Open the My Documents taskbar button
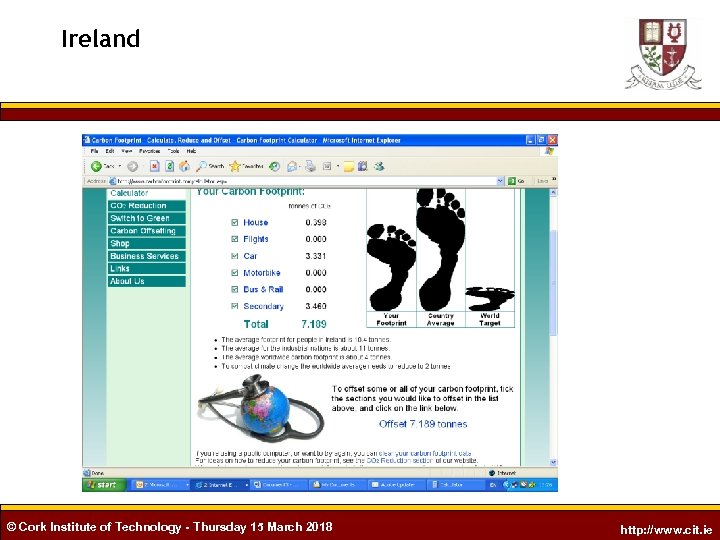 (x=337, y=484)
